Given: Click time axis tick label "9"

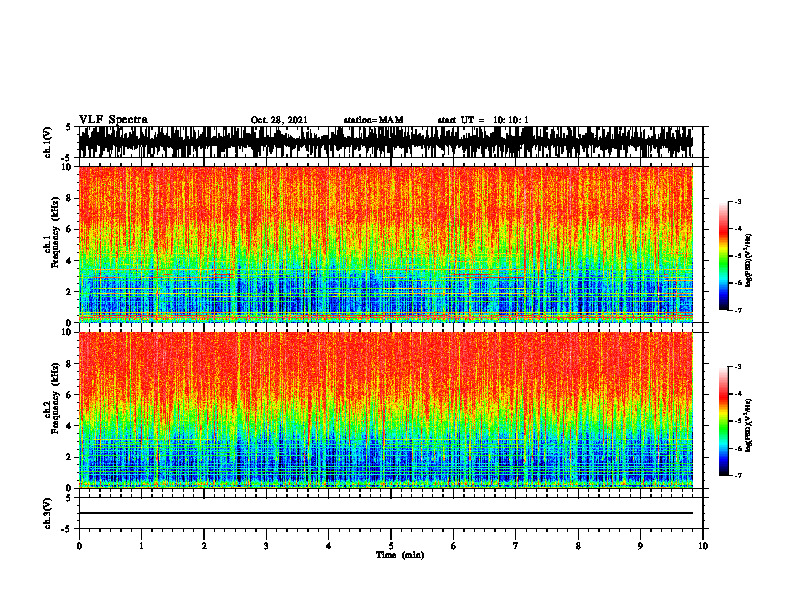Looking at the screenshot, I should [640, 546].
